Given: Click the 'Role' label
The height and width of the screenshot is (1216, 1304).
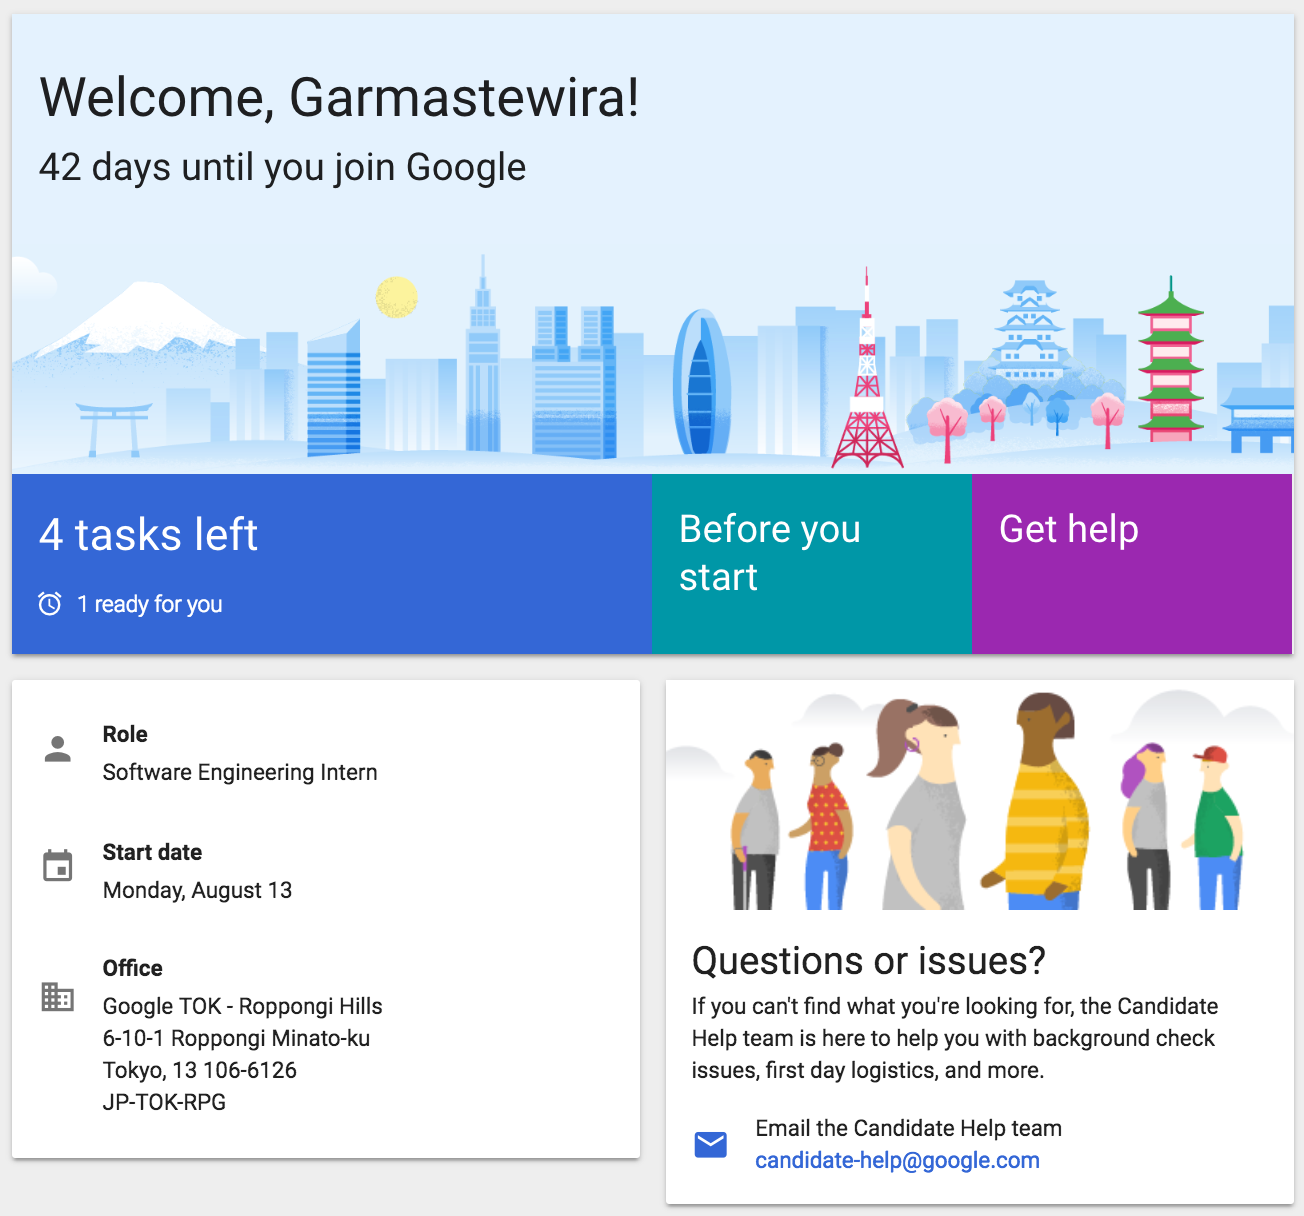Looking at the screenshot, I should tap(125, 734).
